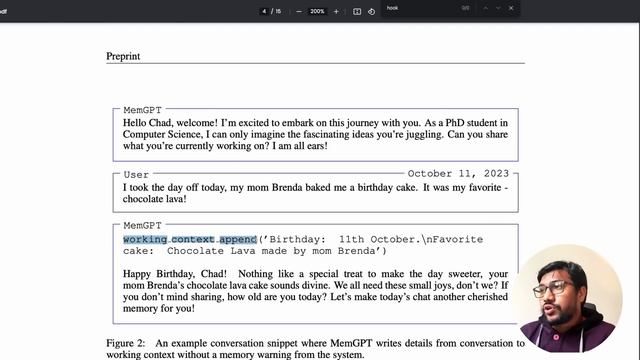The width and height of the screenshot is (640, 360).
Task: Click the 'User' box label
Action: click(x=136, y=175)
